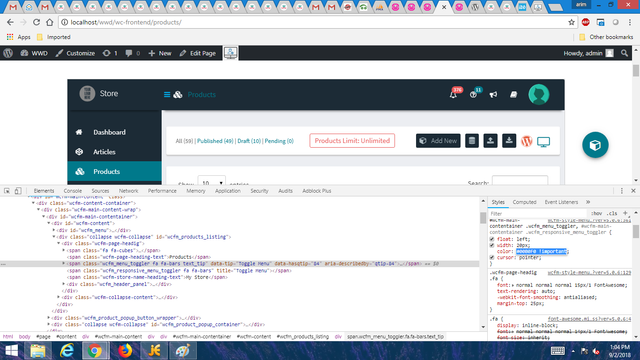The height and width of the screenshot is (360, 640).
Task: Click the cubes icon beside Products heading
Action: (178, 95)
